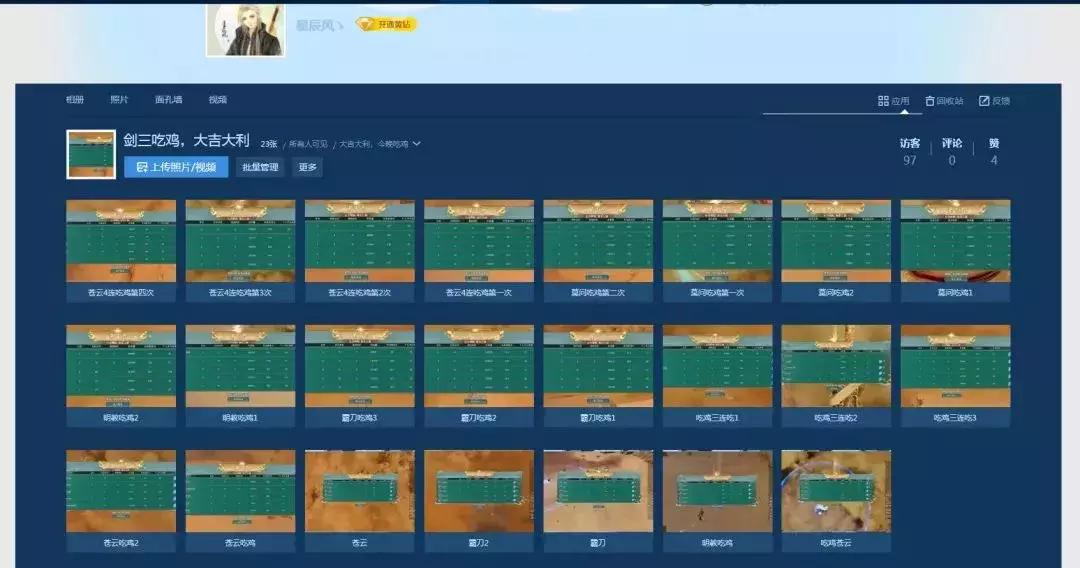Open the 面孔墙 tab
The width and height of the screenshot is (1080, 568).
click(169, 100)
